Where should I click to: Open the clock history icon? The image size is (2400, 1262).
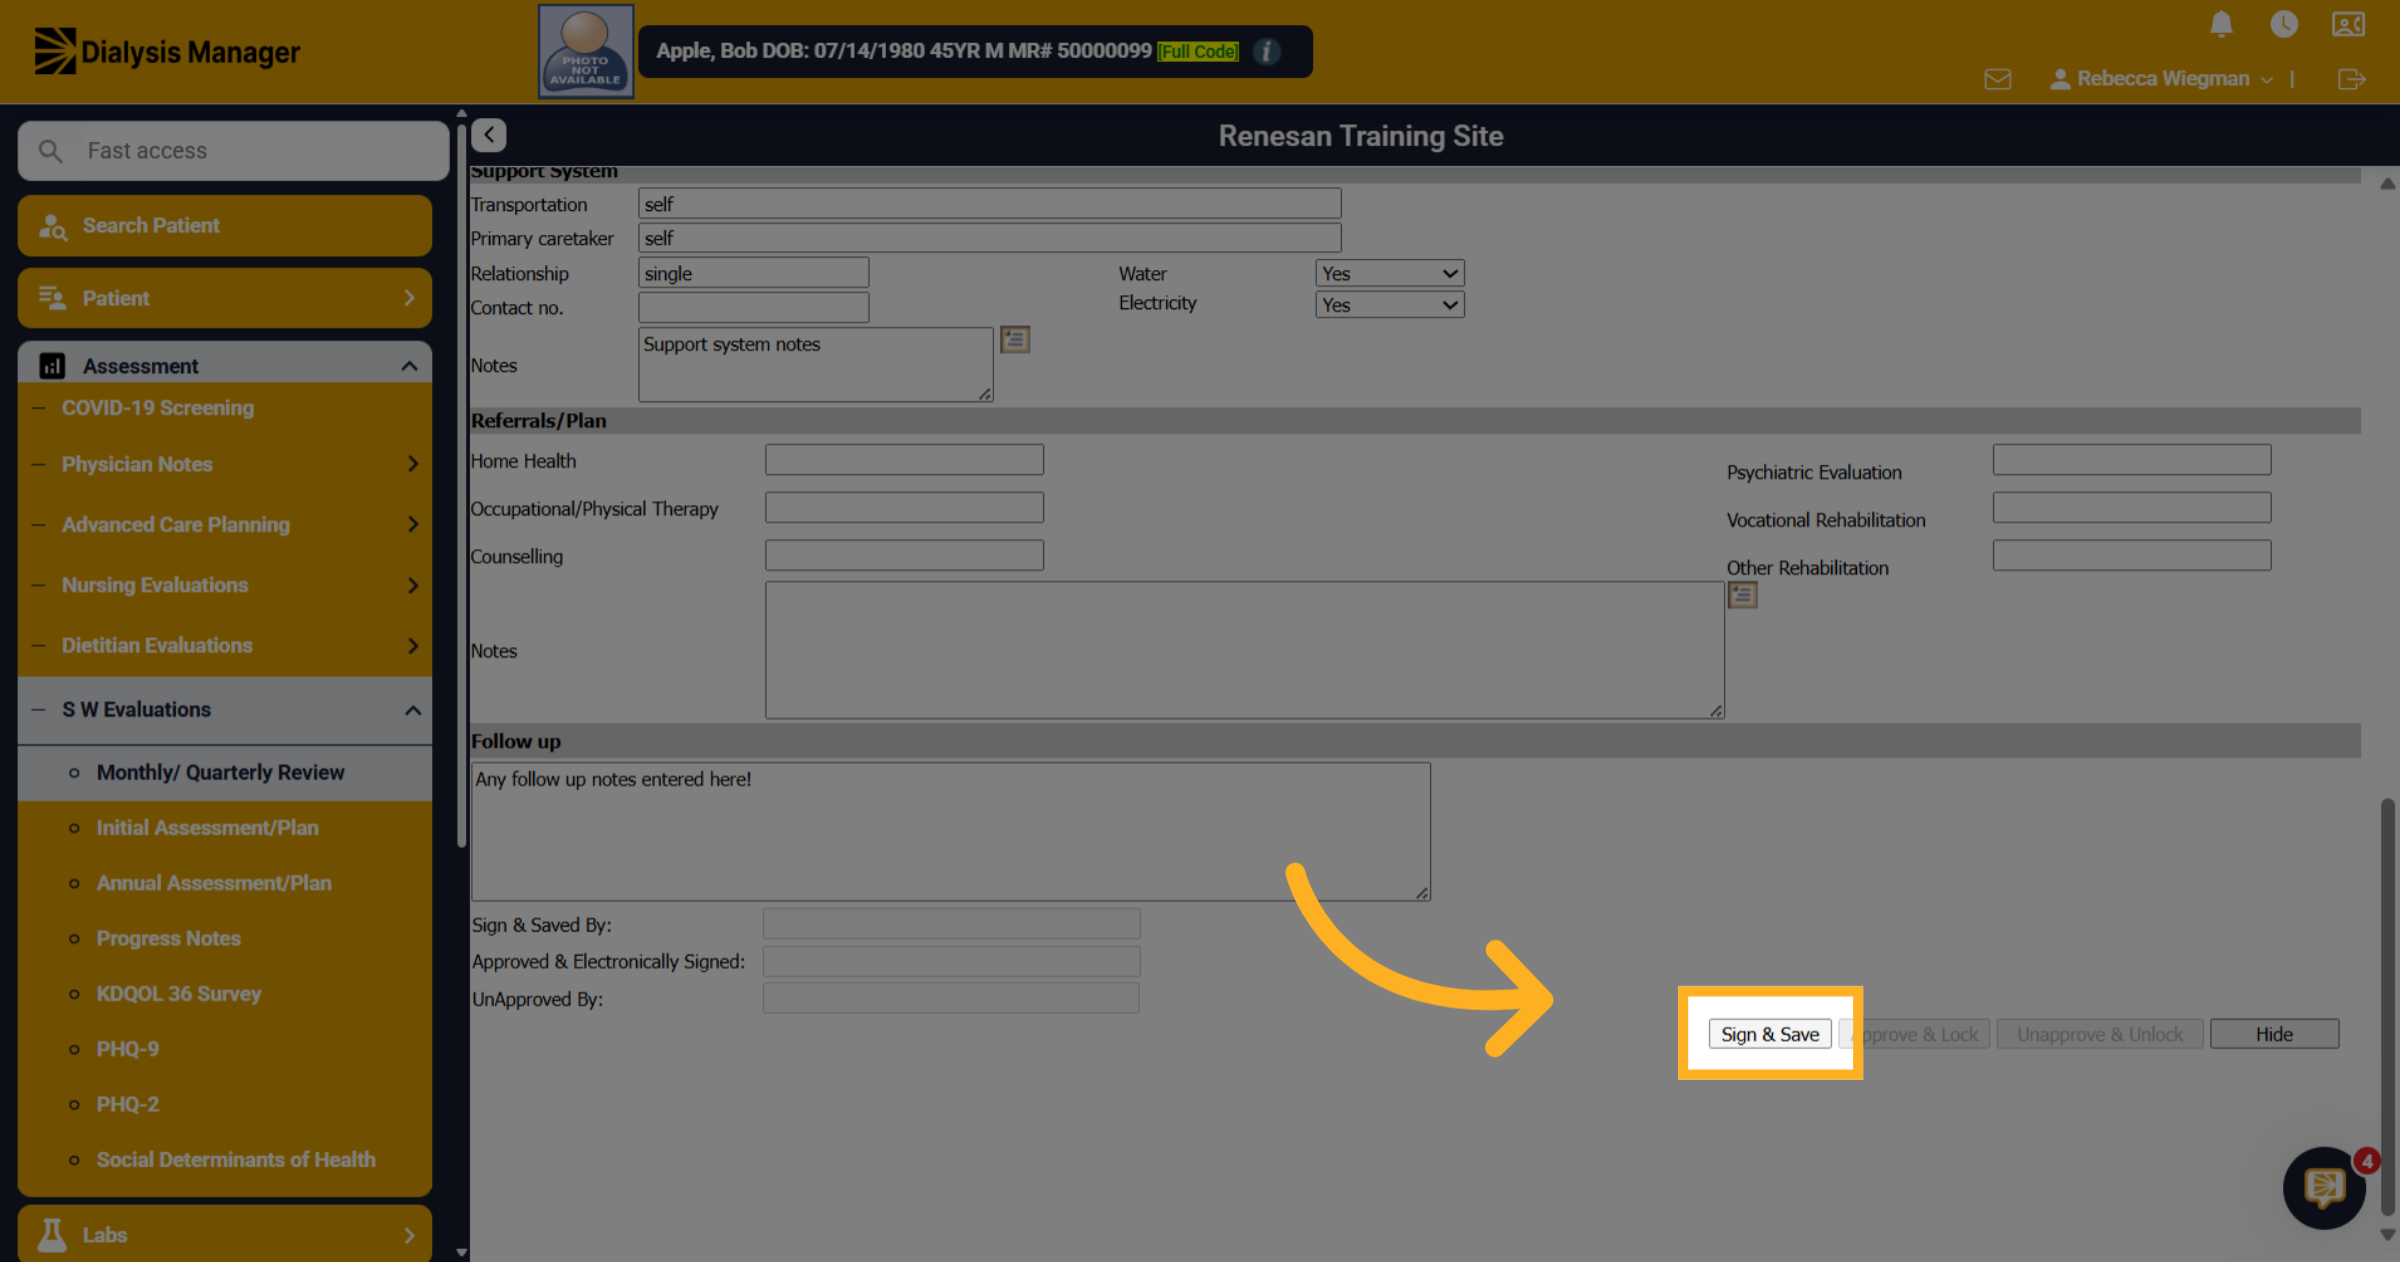click(2284, 24)
